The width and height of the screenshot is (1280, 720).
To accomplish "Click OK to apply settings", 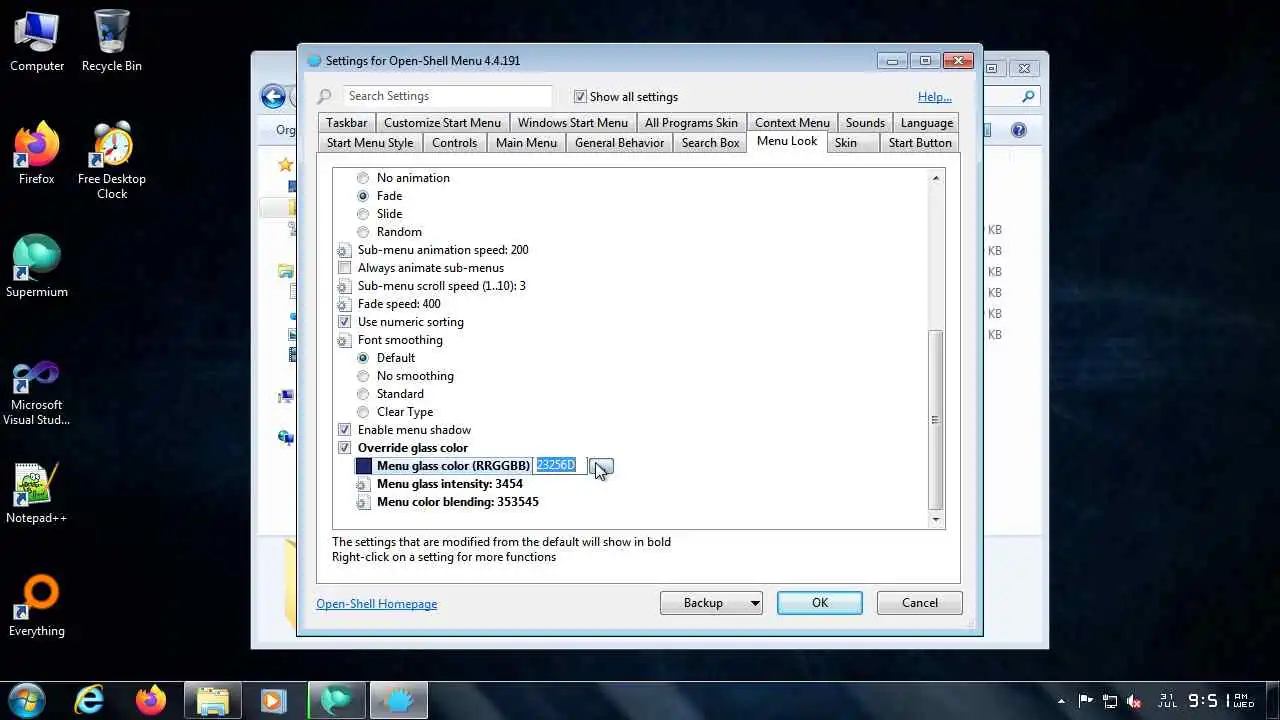I will (820, 603).
